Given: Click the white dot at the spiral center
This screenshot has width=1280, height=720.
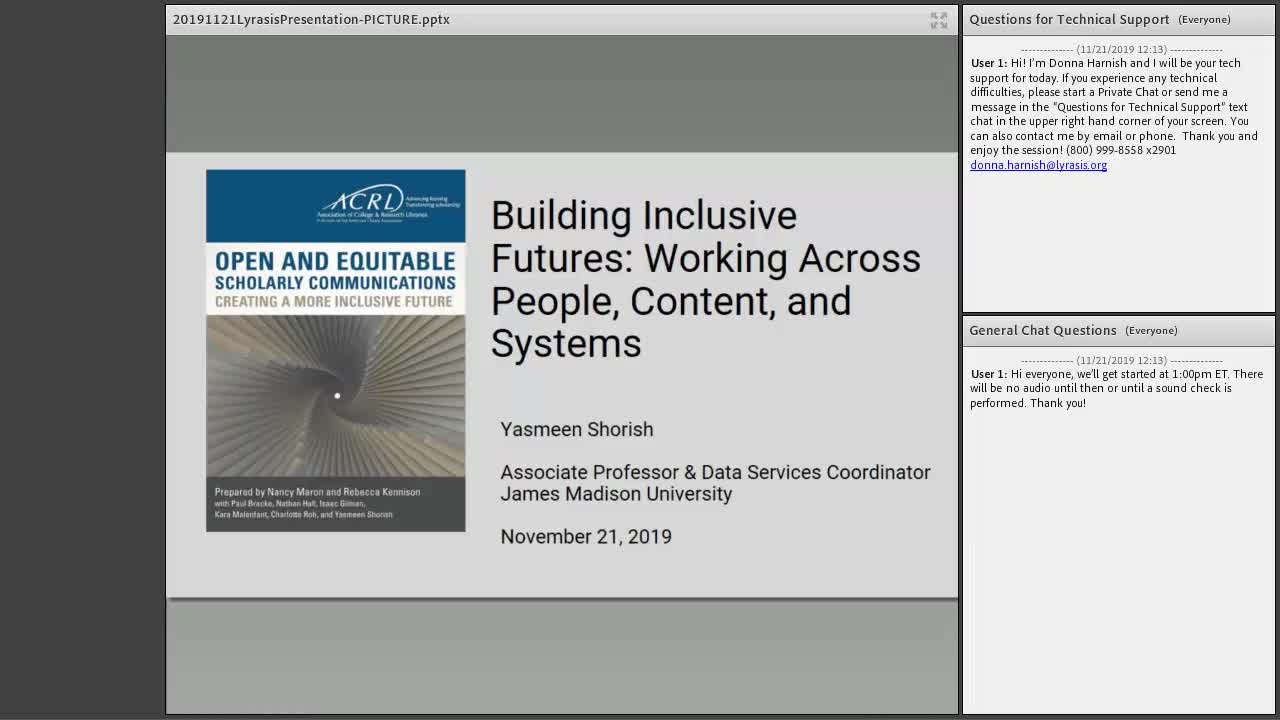Looking at the screenshot, I should 337,396.
